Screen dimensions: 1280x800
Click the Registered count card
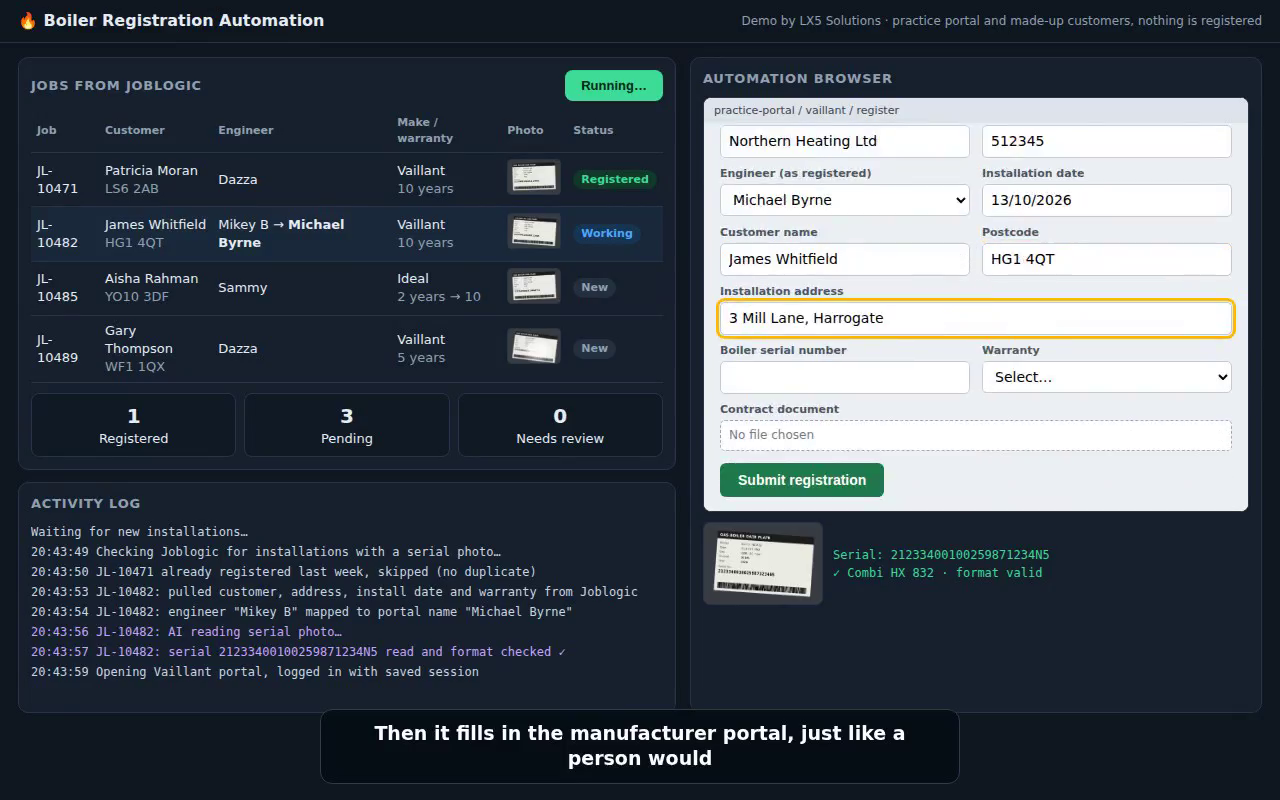[x=133, y=425]
